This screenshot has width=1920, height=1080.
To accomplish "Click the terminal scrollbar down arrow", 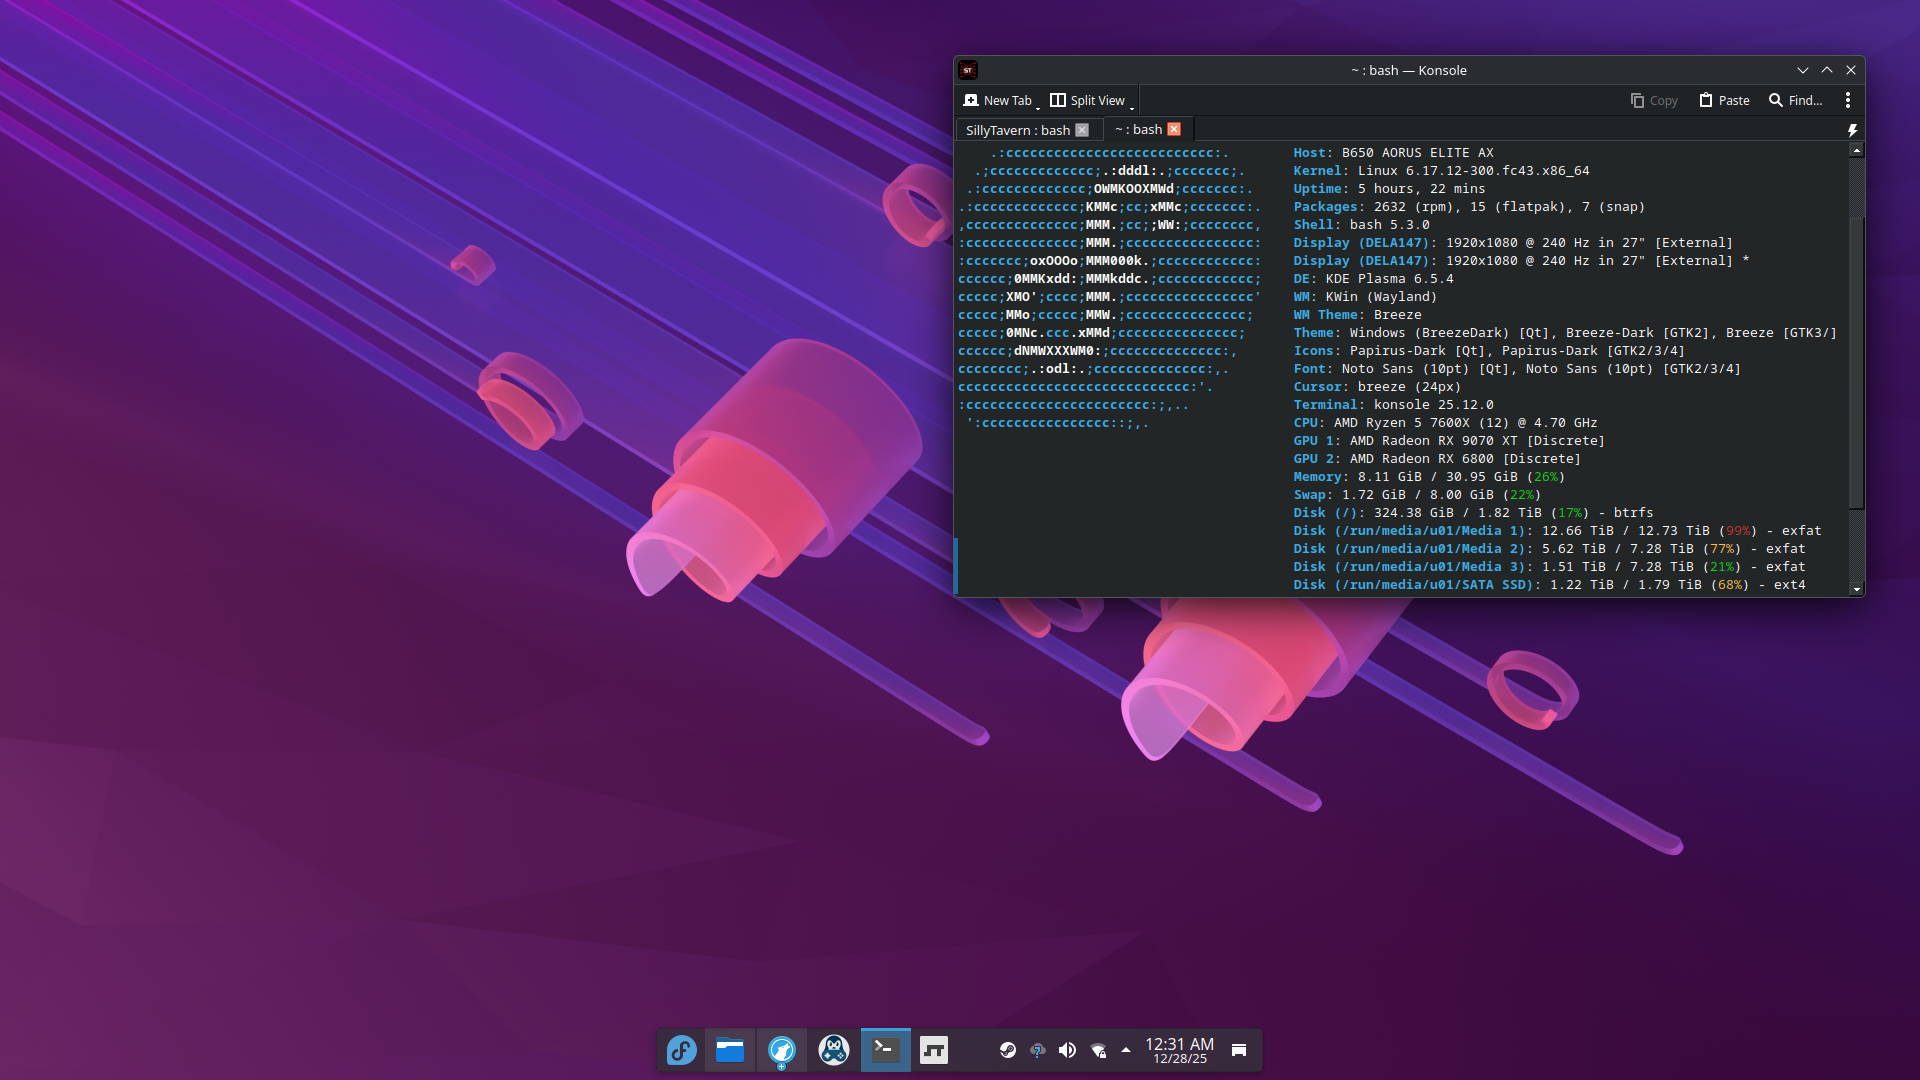I will tap(1857, 589).
